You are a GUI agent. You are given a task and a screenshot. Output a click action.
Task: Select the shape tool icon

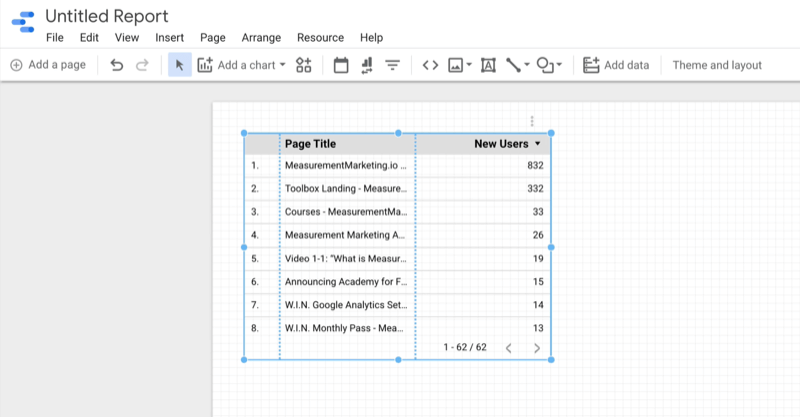(545, 65)
